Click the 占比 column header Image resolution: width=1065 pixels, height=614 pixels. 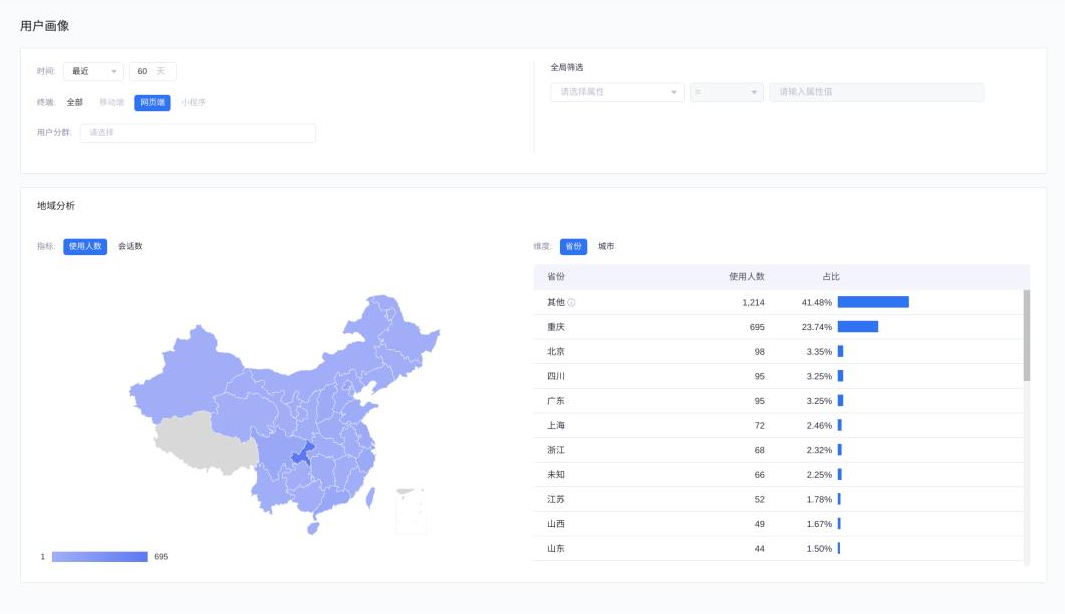[x=831, y=276]
